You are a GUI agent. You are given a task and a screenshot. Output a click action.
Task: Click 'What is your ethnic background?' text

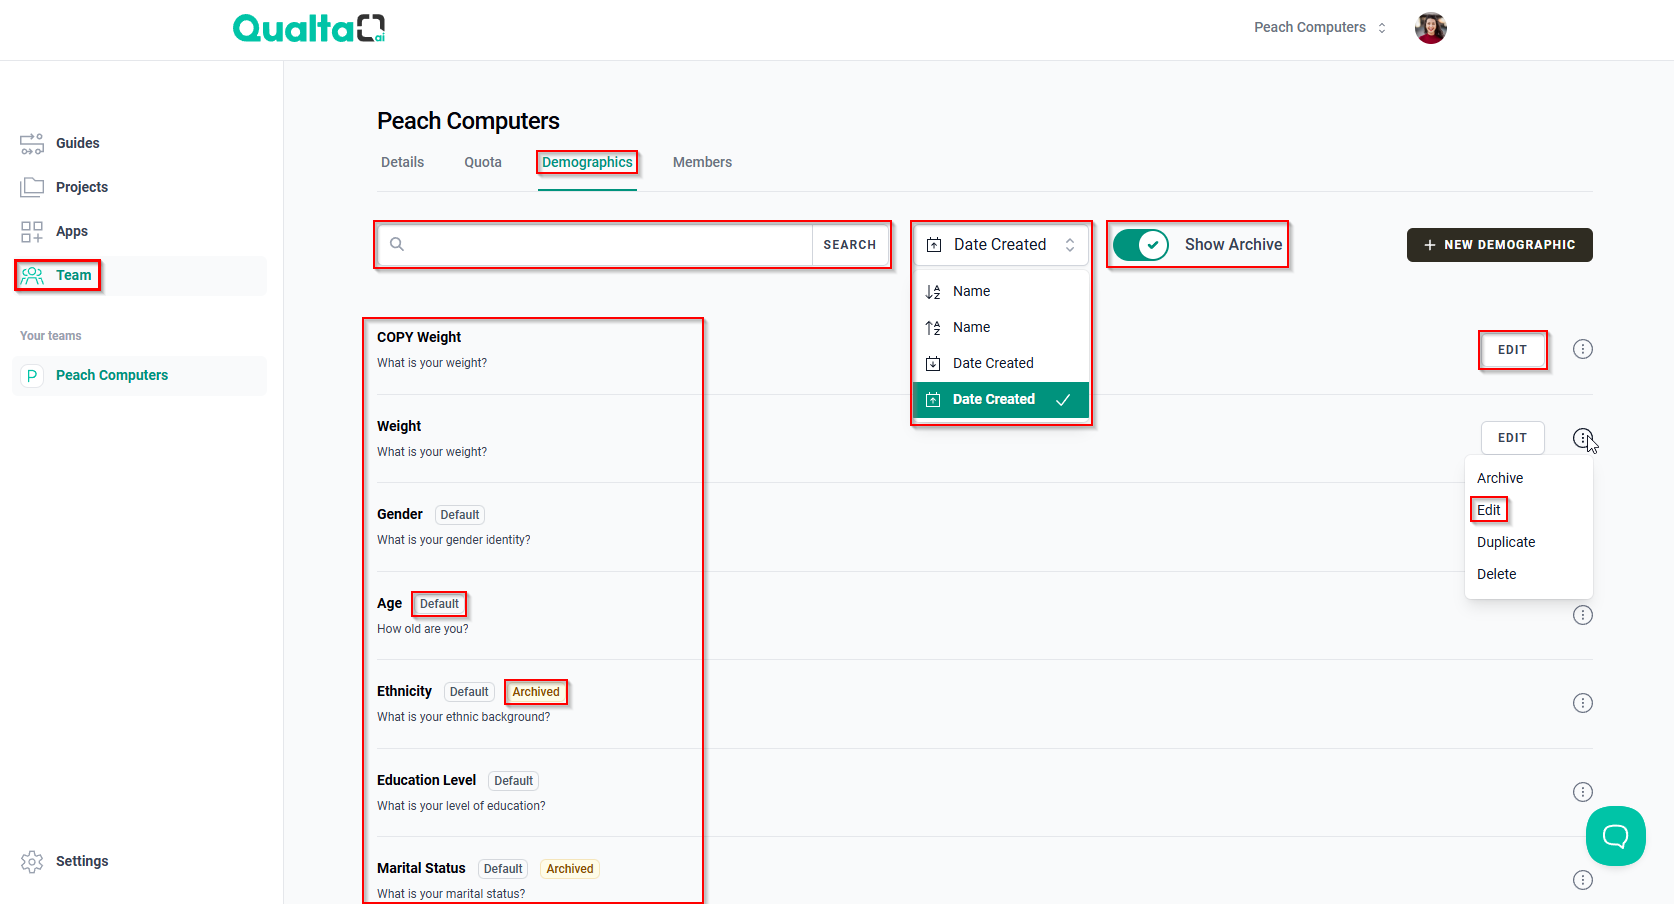464,717
